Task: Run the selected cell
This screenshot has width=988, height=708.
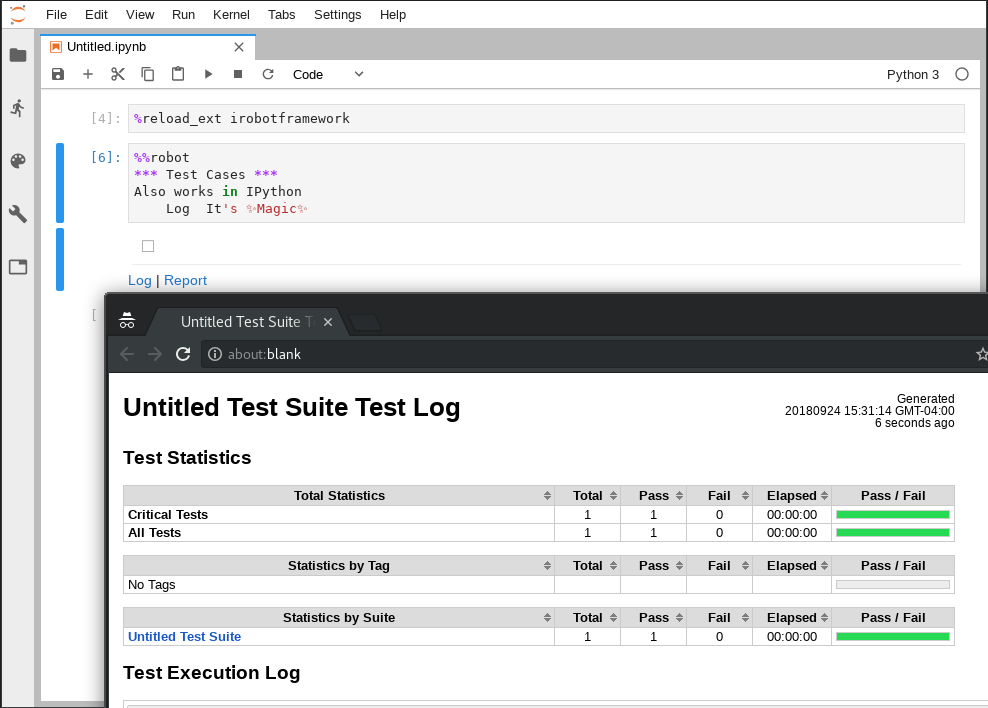Action: 208,74
